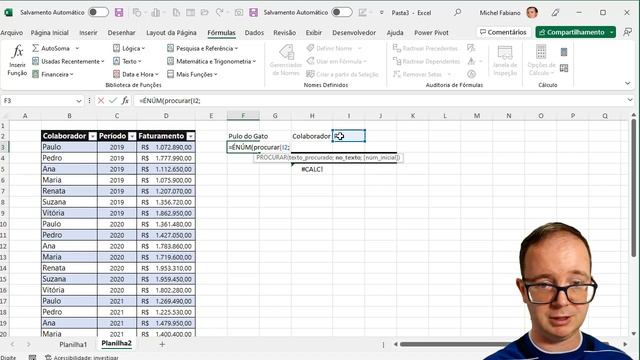Switch to Página Inicial tab

49,33
